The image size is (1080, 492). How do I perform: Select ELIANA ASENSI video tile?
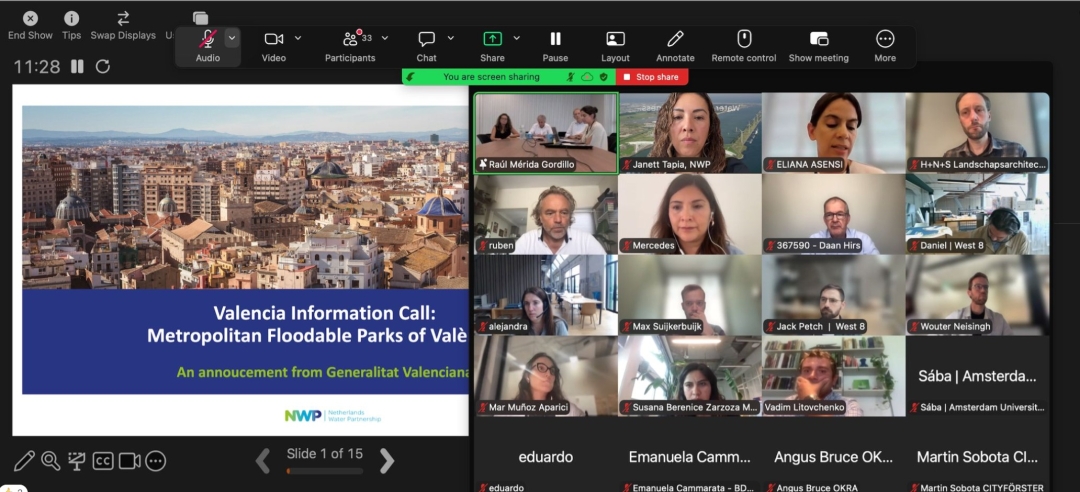833,133
